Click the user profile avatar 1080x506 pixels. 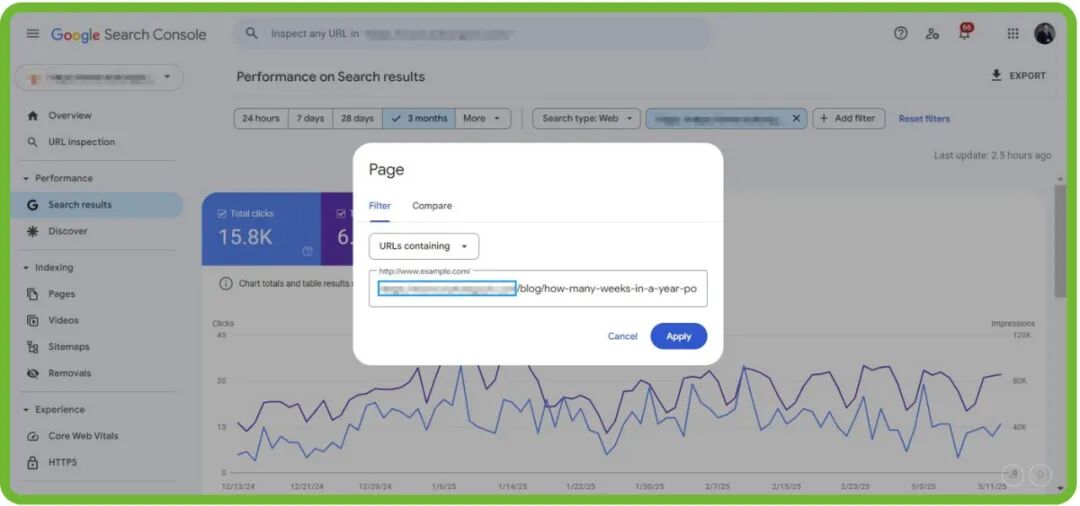coord(1044,34)
